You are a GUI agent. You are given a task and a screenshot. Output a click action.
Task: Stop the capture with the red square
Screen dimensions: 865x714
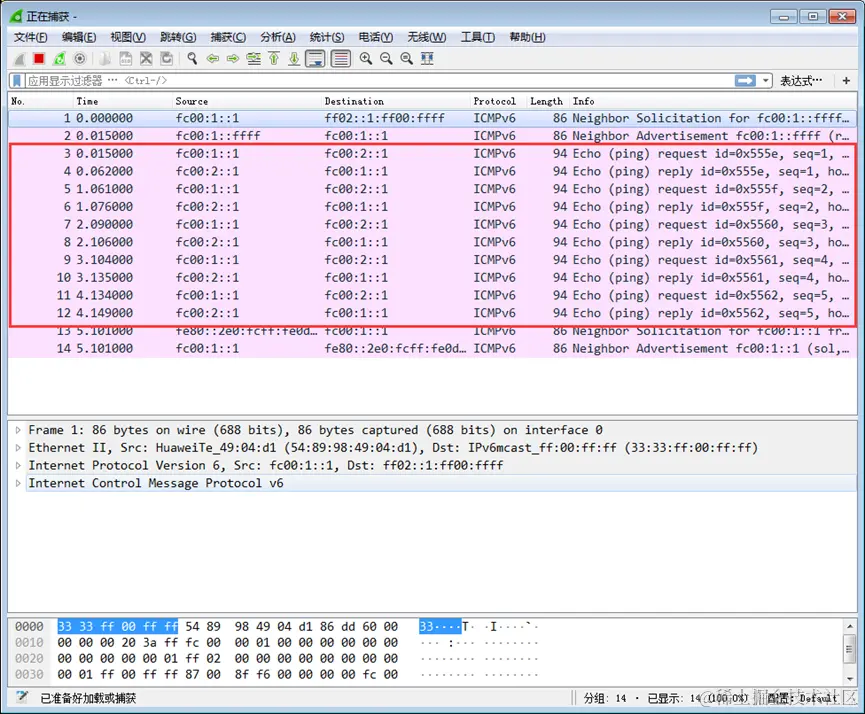(39, 58)
